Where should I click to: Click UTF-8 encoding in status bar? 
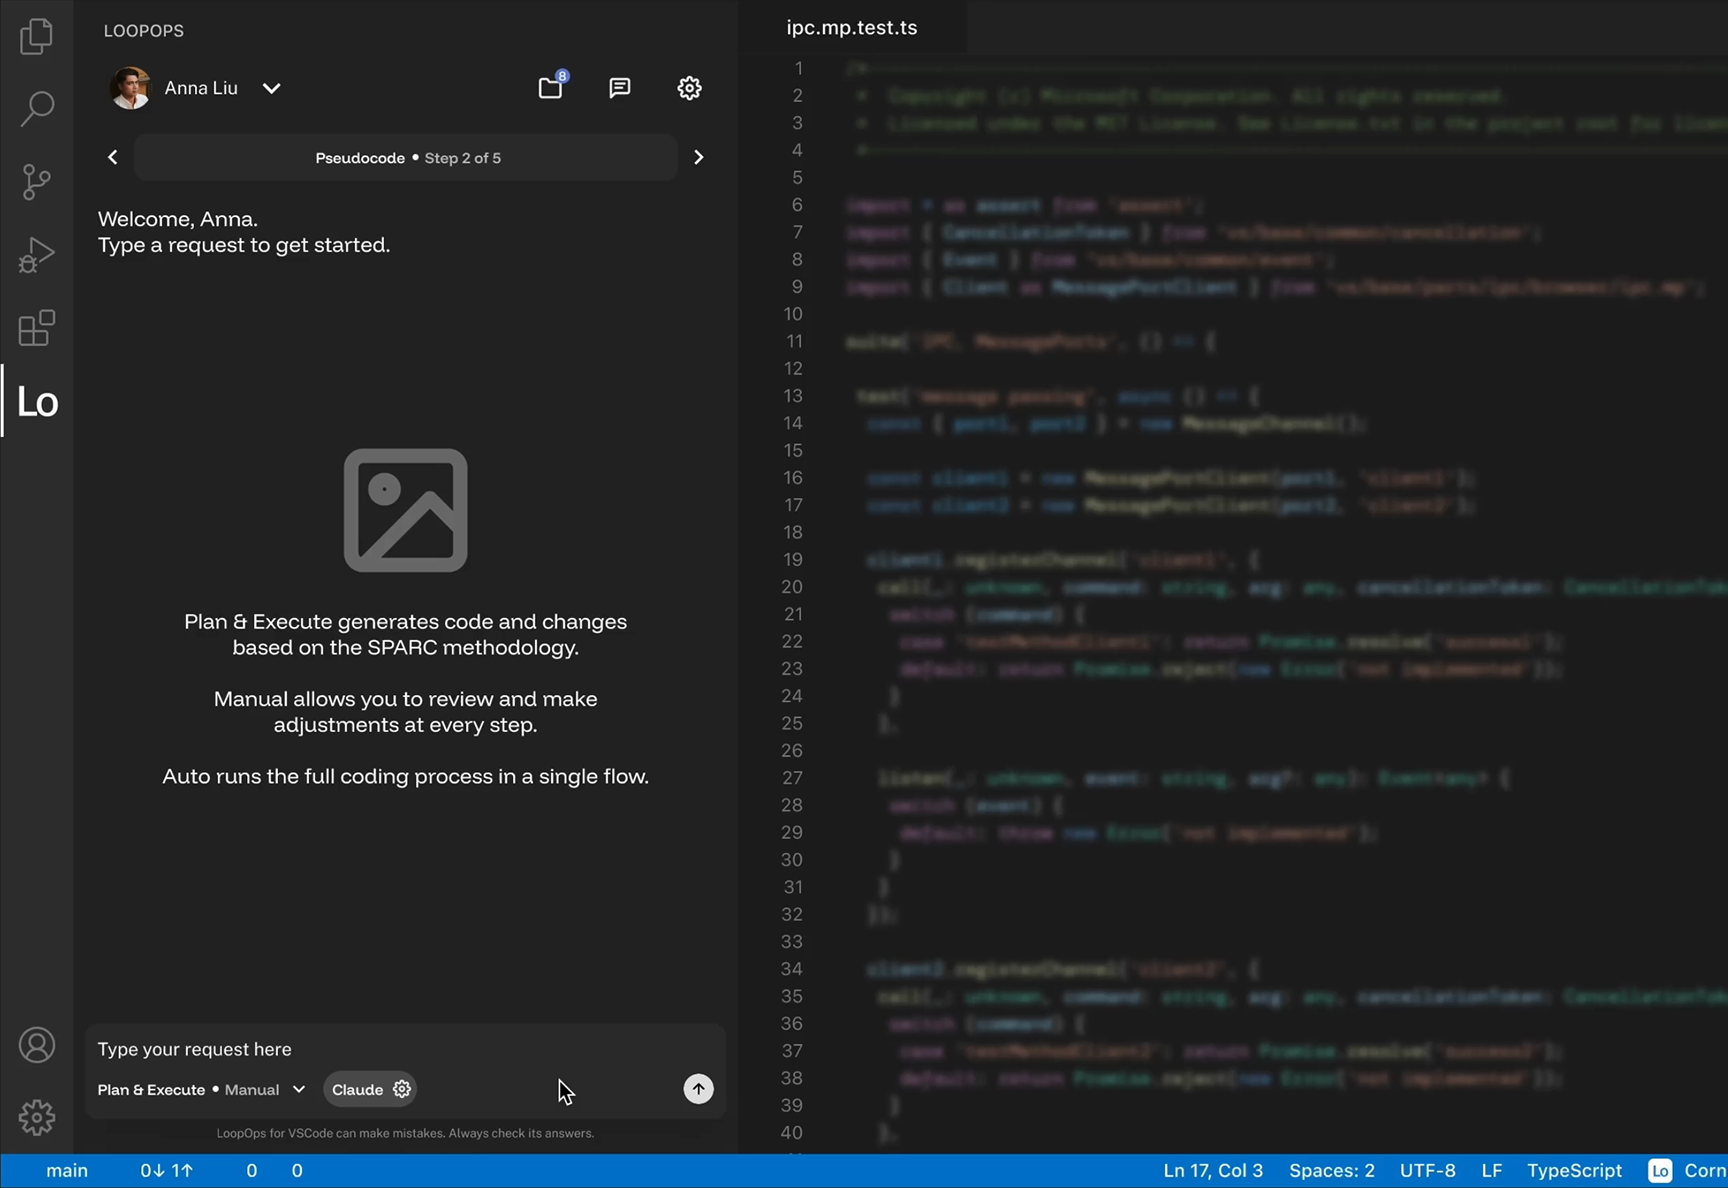click(1427, 1170)
